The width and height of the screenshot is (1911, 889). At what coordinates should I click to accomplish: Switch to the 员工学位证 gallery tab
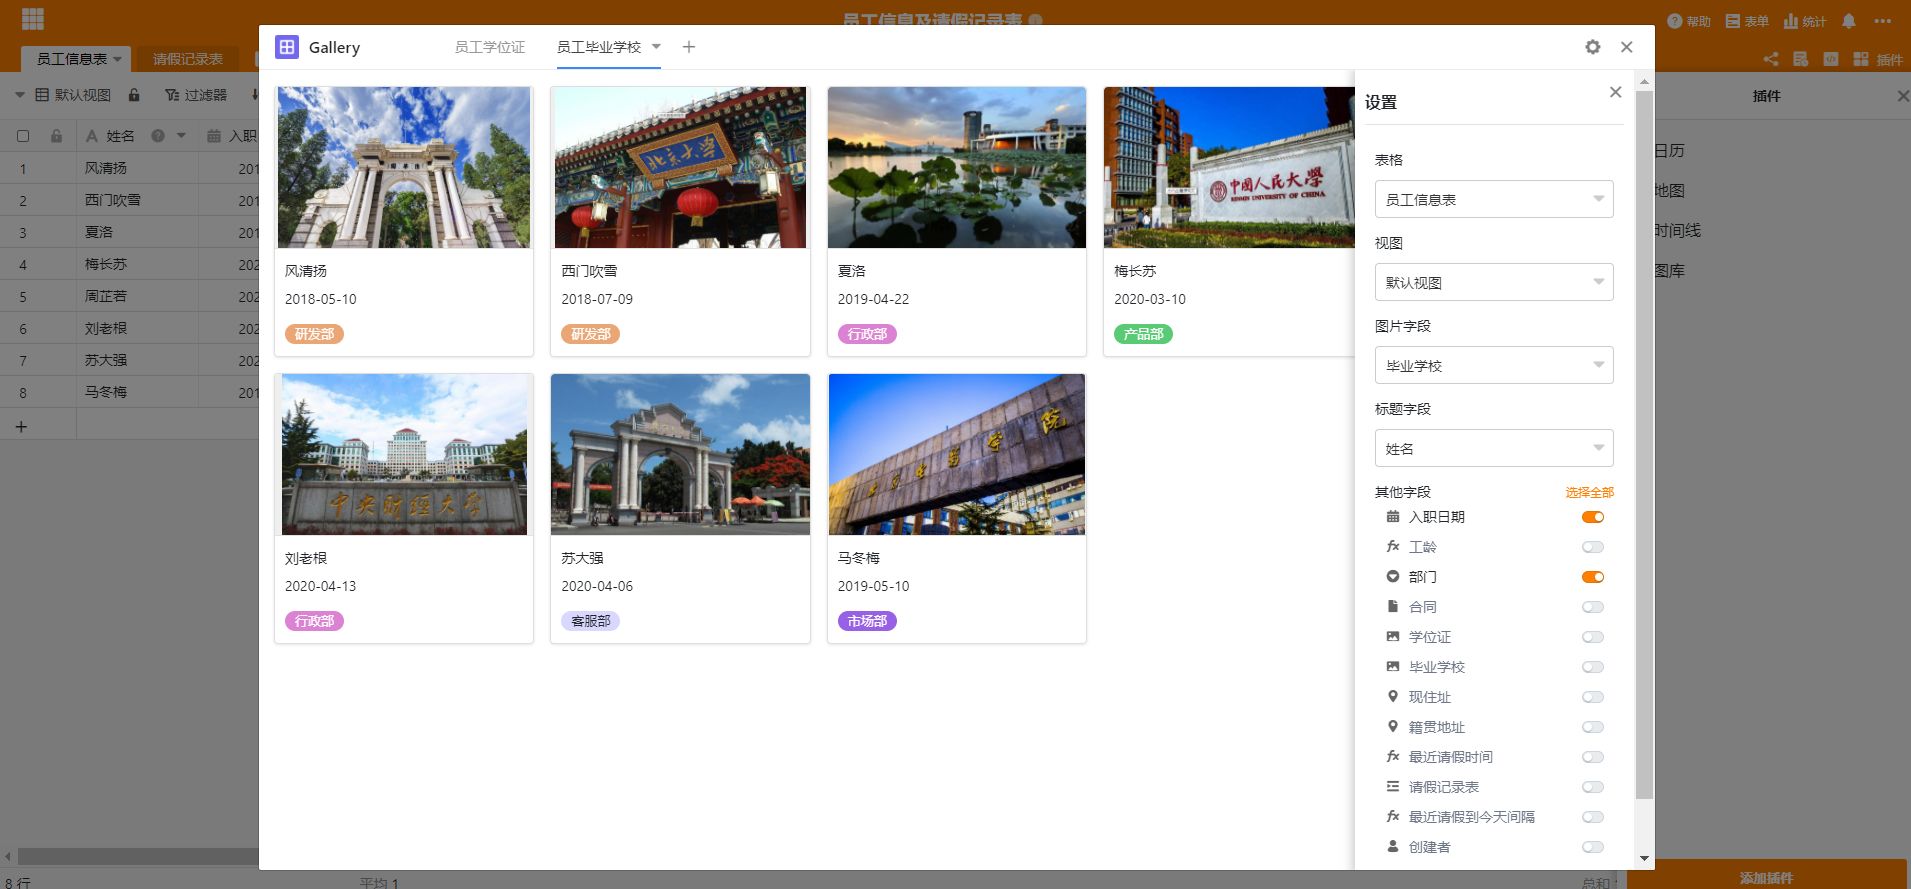(x=490, y=47)
